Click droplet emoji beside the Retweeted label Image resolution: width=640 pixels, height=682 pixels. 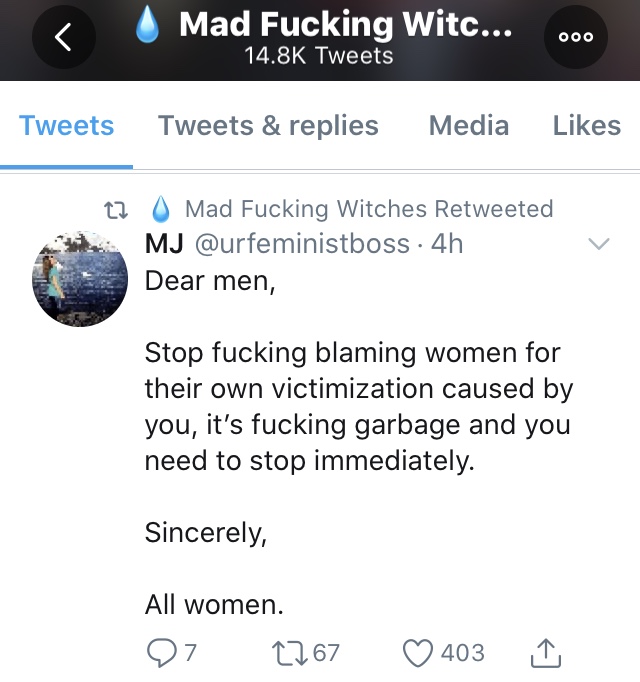[160, 209]
